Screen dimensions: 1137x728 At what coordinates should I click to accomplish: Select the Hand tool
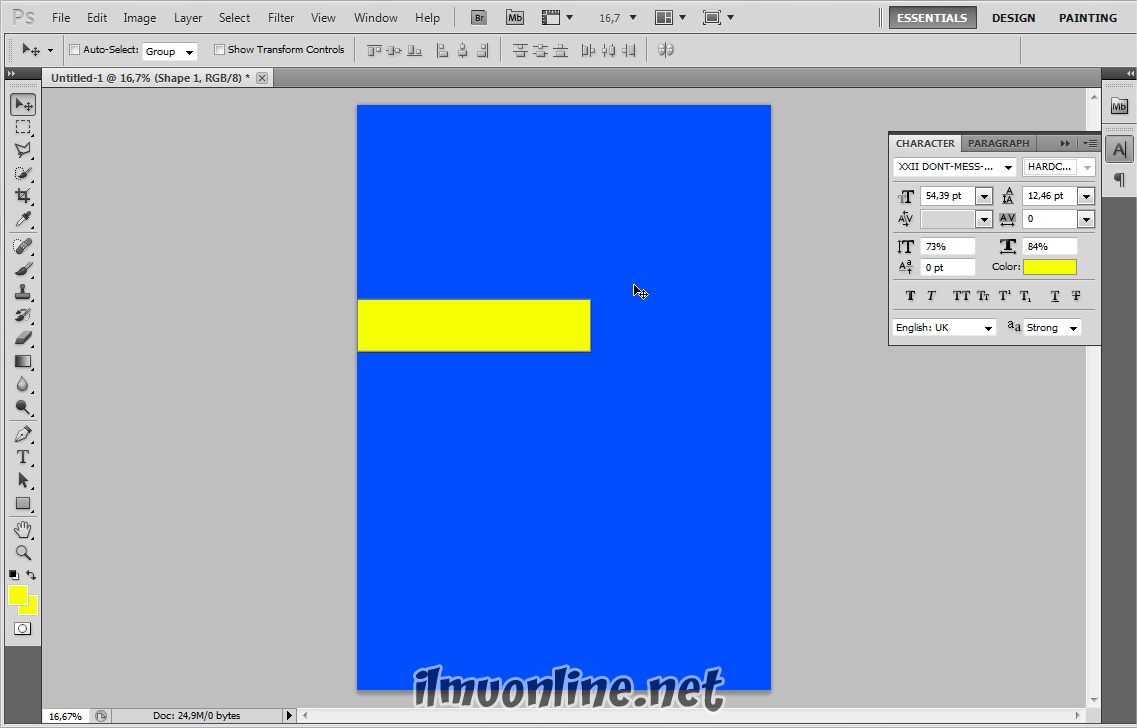(22, 529)
